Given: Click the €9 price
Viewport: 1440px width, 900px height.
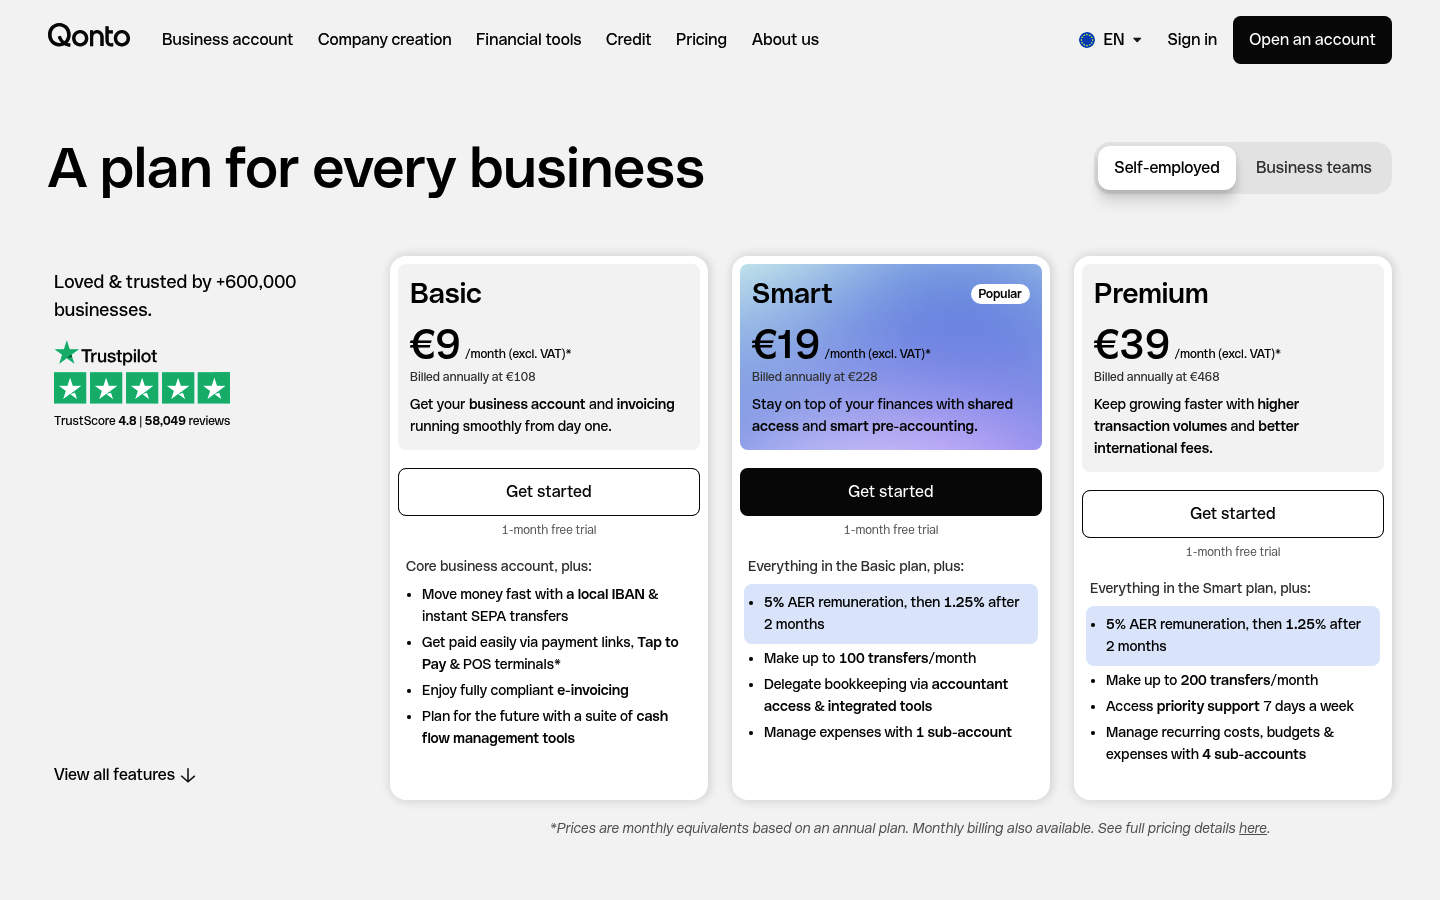Looking at the screenshot, I should pyautogui.click(x=435, y=345).
